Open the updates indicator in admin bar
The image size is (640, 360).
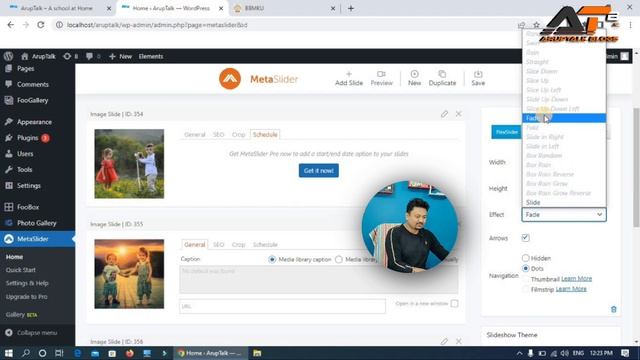tap(70, 56)
